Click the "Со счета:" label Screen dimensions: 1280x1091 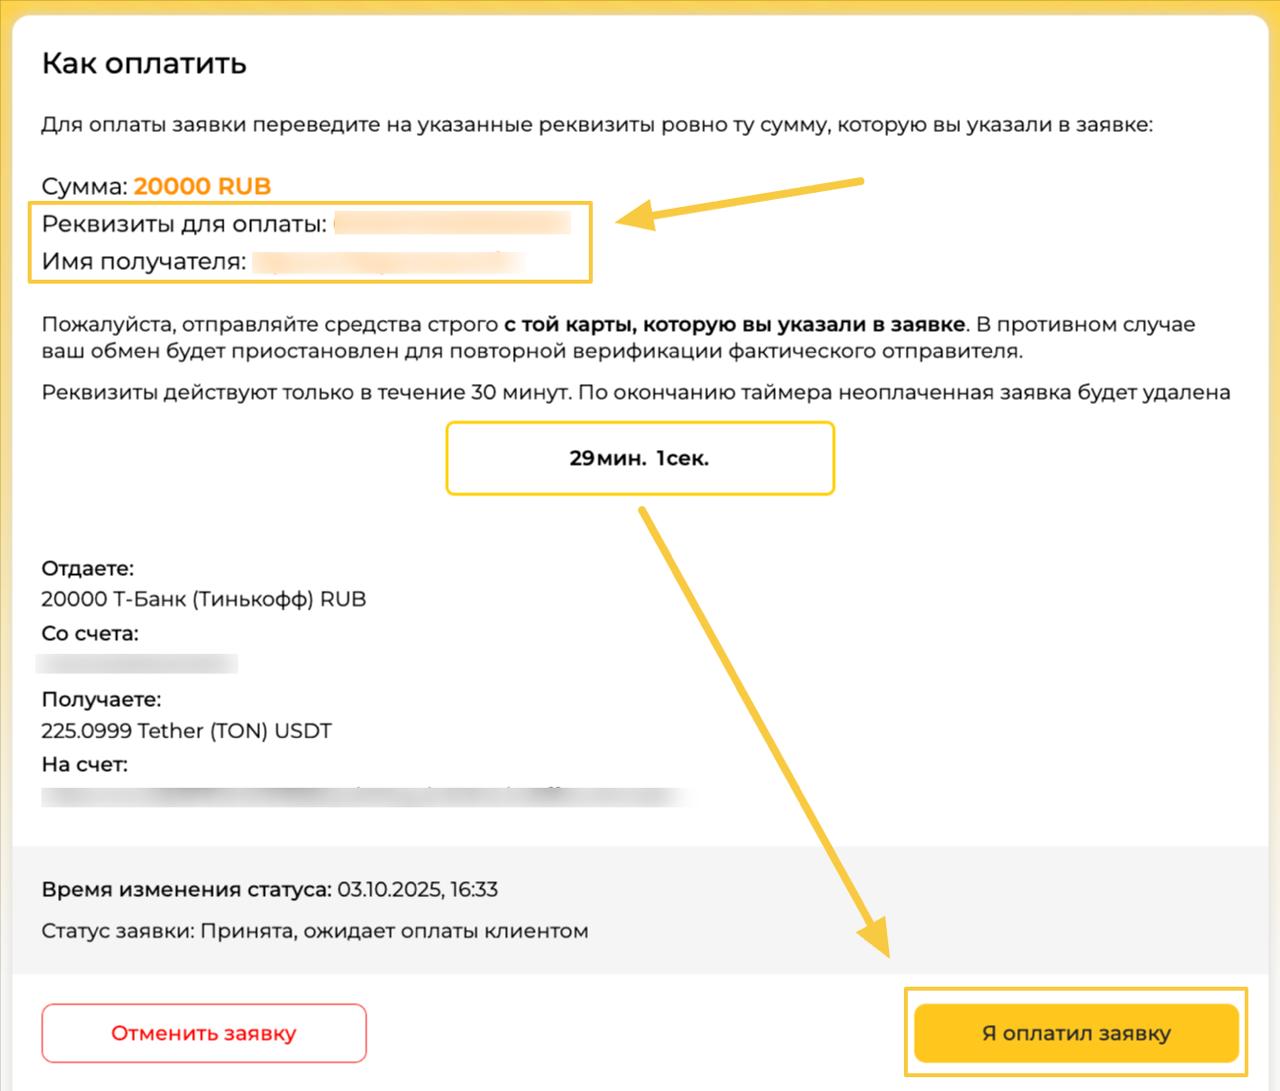(90, 633)
